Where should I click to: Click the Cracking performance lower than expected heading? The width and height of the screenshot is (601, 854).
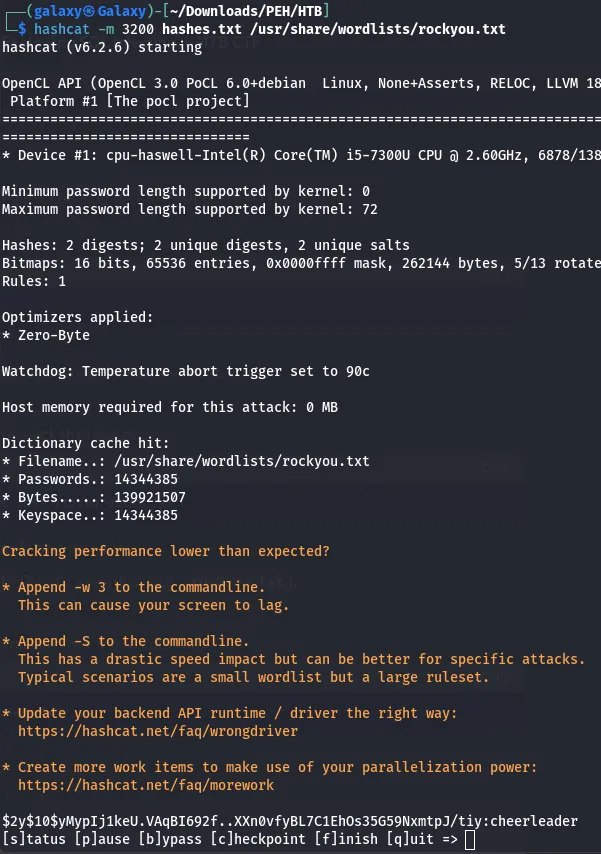pos(166,551)
